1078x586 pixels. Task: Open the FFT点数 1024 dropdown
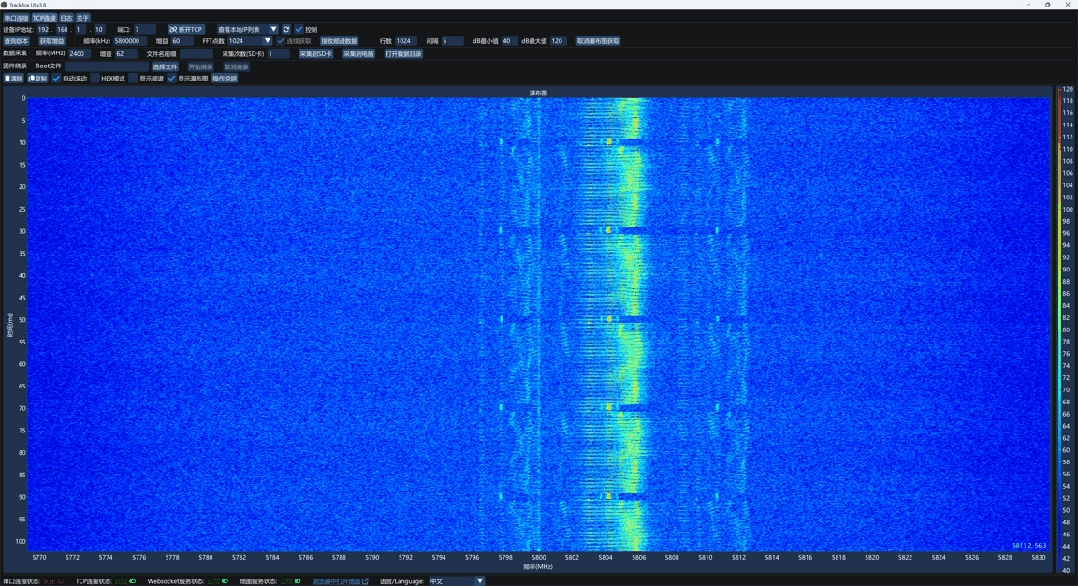(x=250, y=41)
